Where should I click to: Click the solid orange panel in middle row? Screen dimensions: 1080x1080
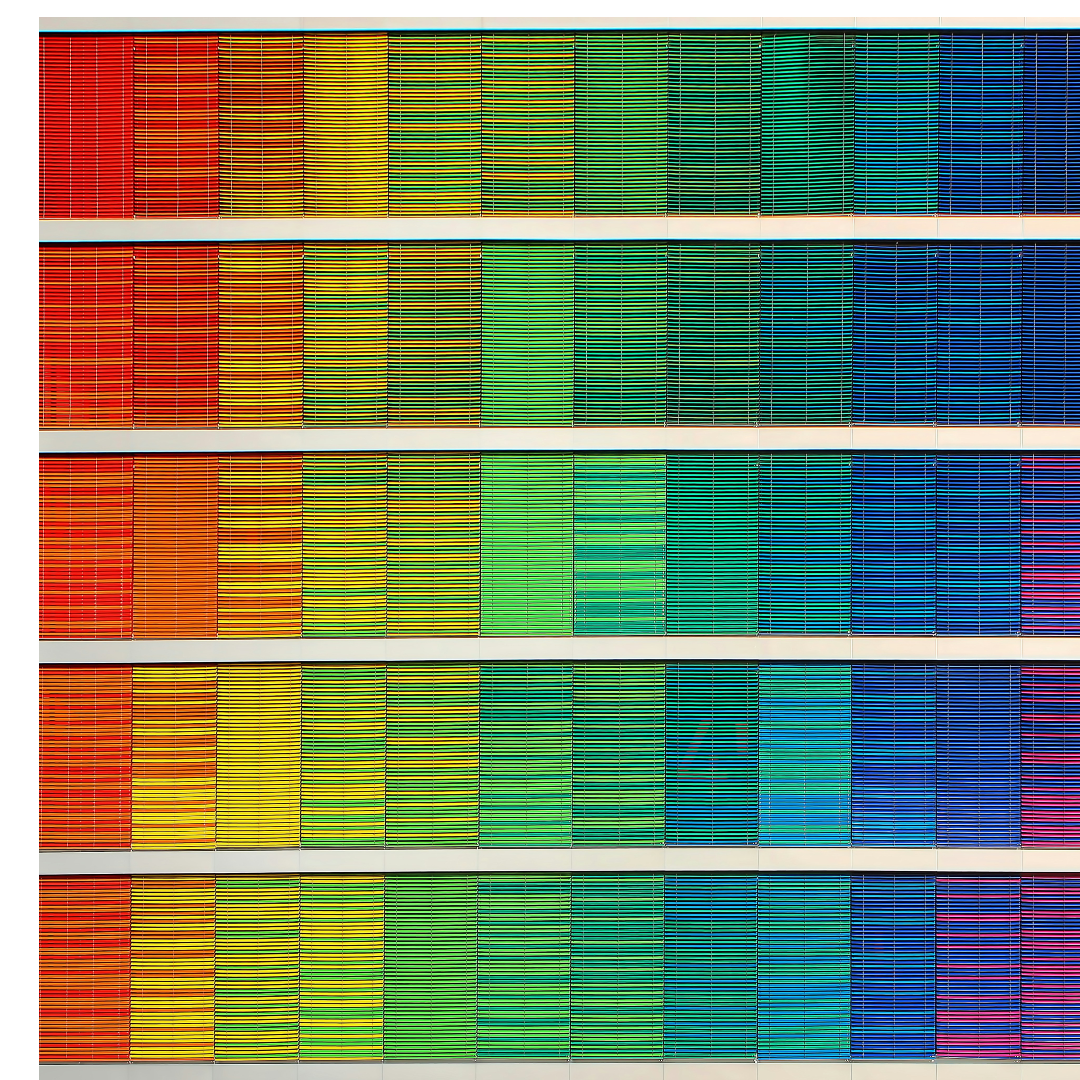click(175, 546)
